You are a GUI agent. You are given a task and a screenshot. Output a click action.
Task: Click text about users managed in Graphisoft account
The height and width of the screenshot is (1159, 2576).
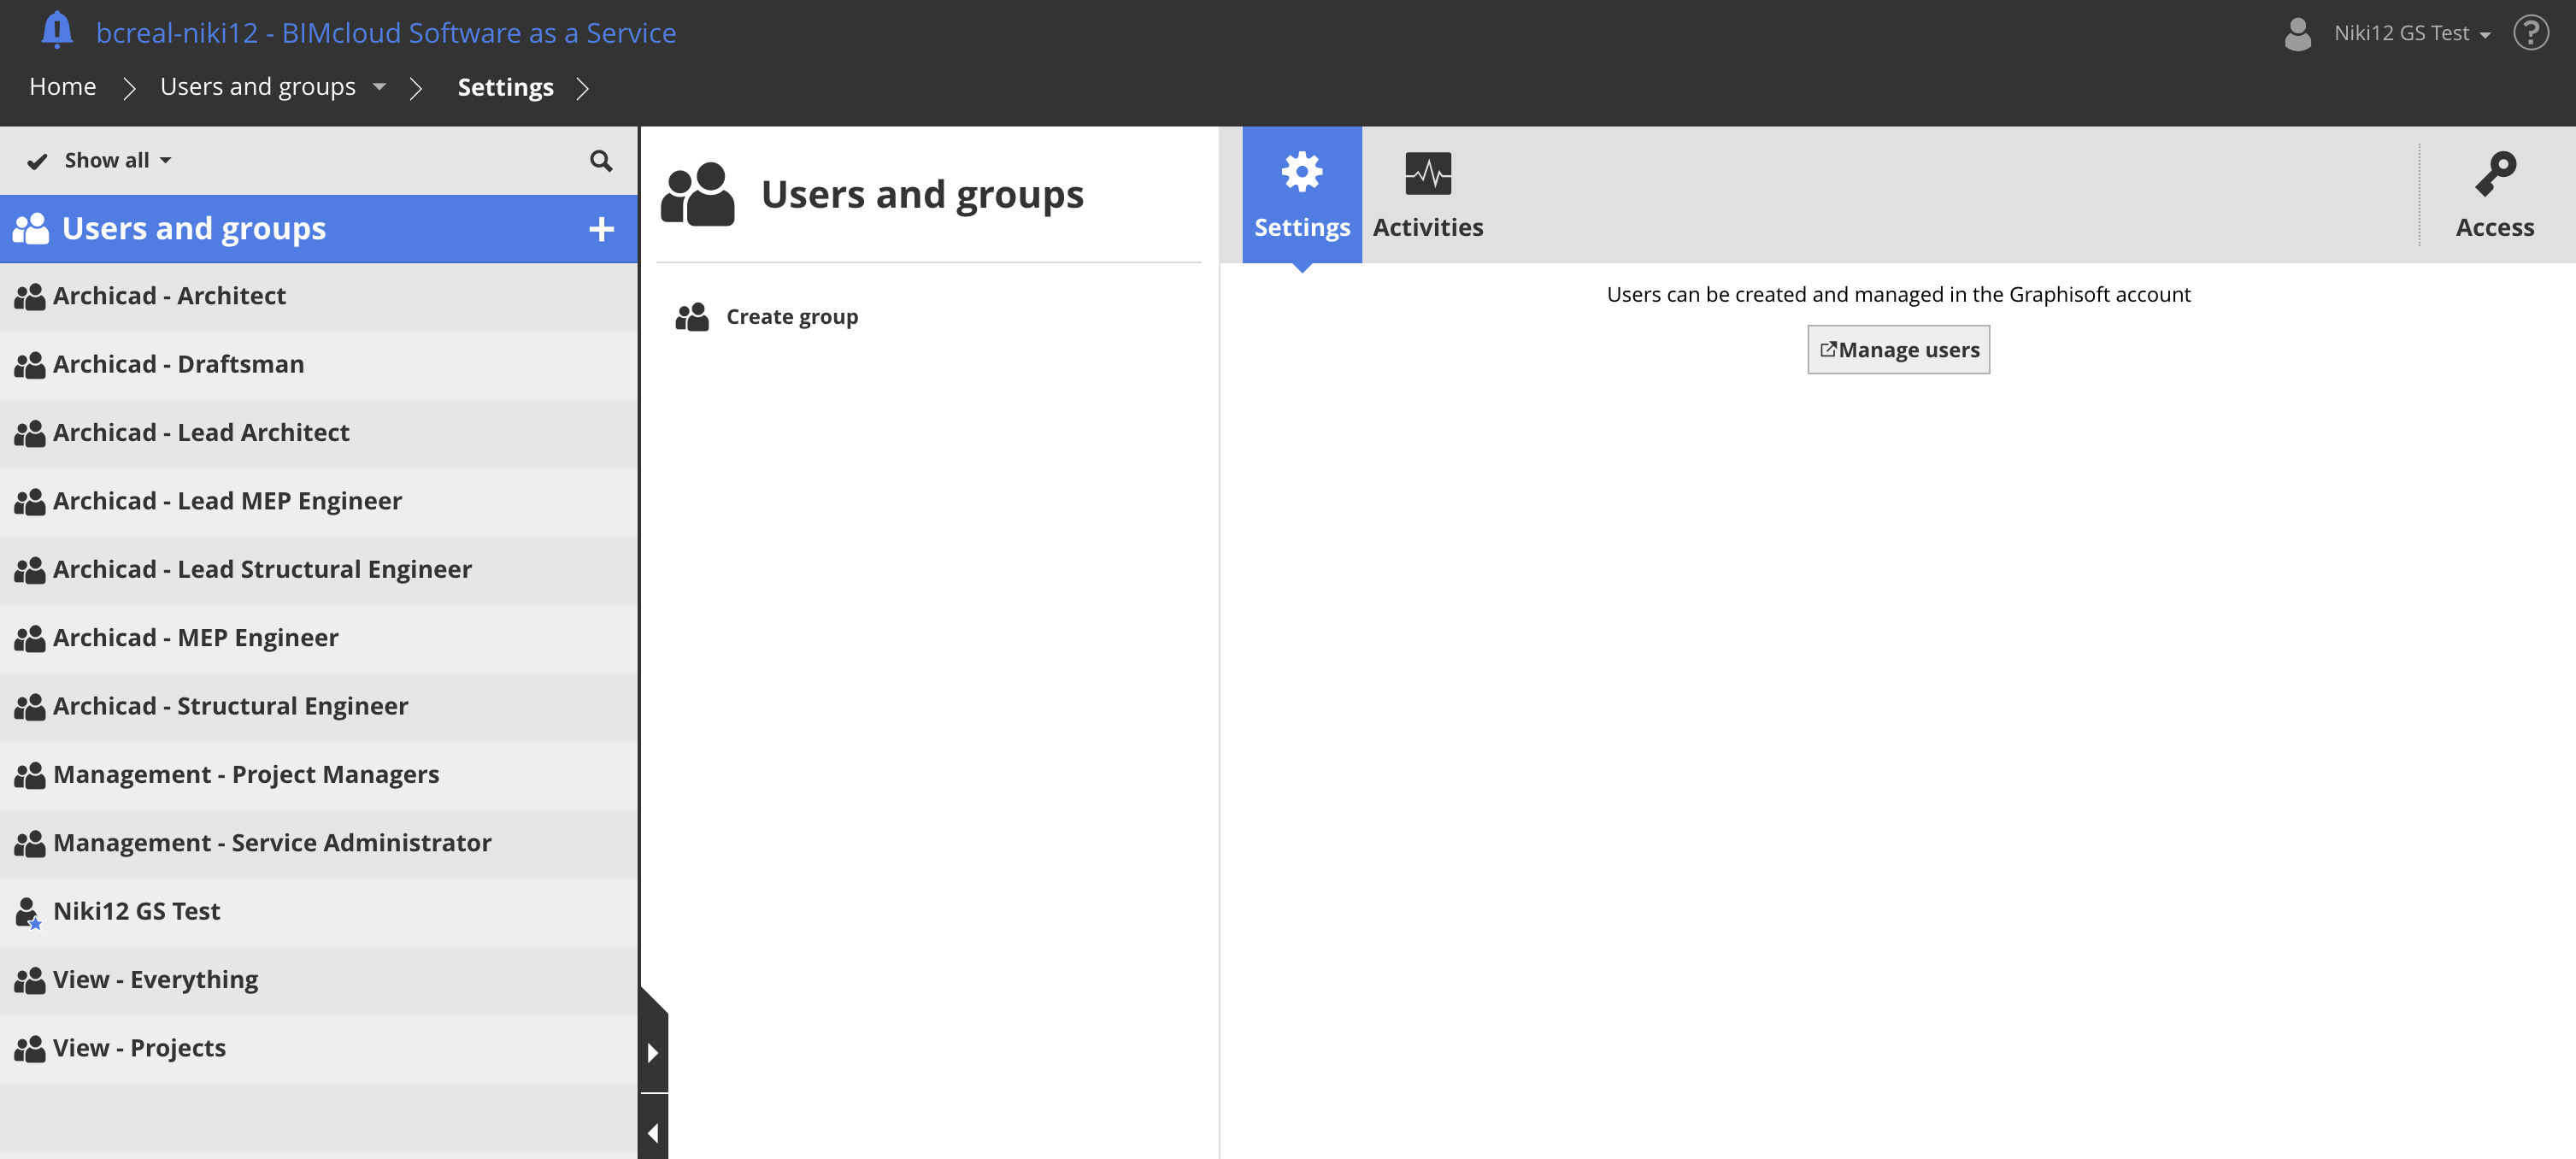coord(1898,294)
